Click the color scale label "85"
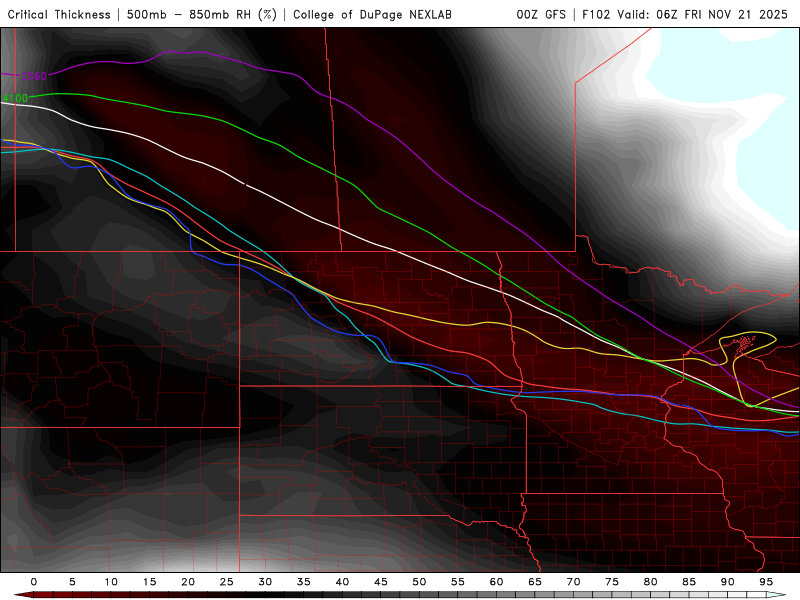800x600 pixels. [x=689, y=582]
